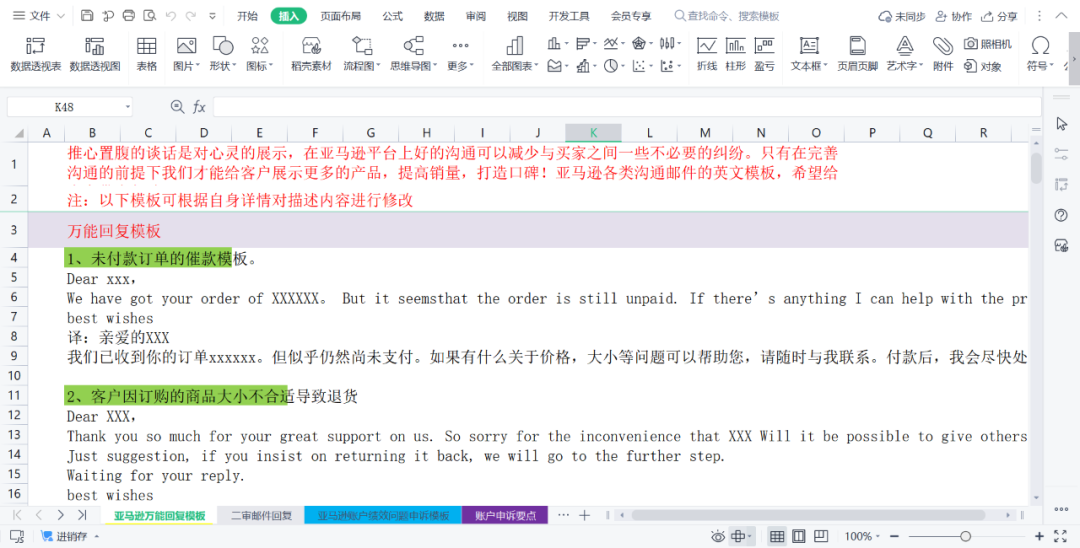Insert an object with 对象
Image resolution: width=1080 pixels, height=548 pixels.
coord(983,66)
